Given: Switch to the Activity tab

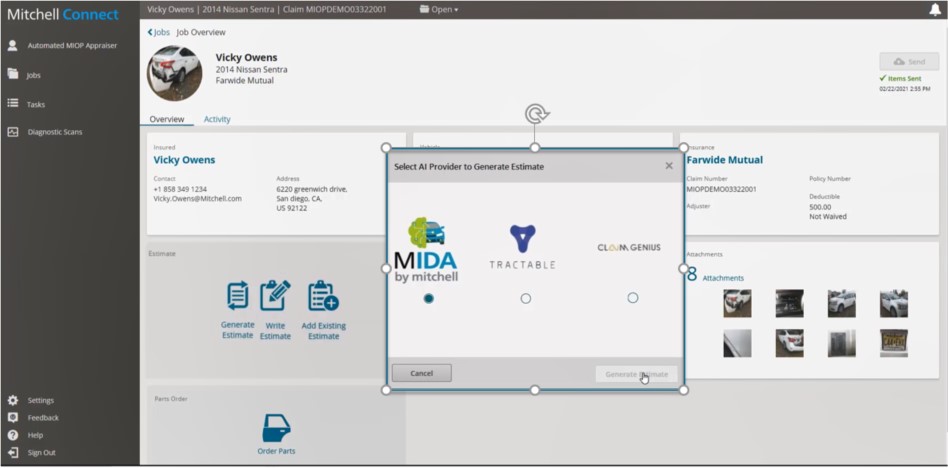Looking at the screenshot, I should [x=217, y=119].
